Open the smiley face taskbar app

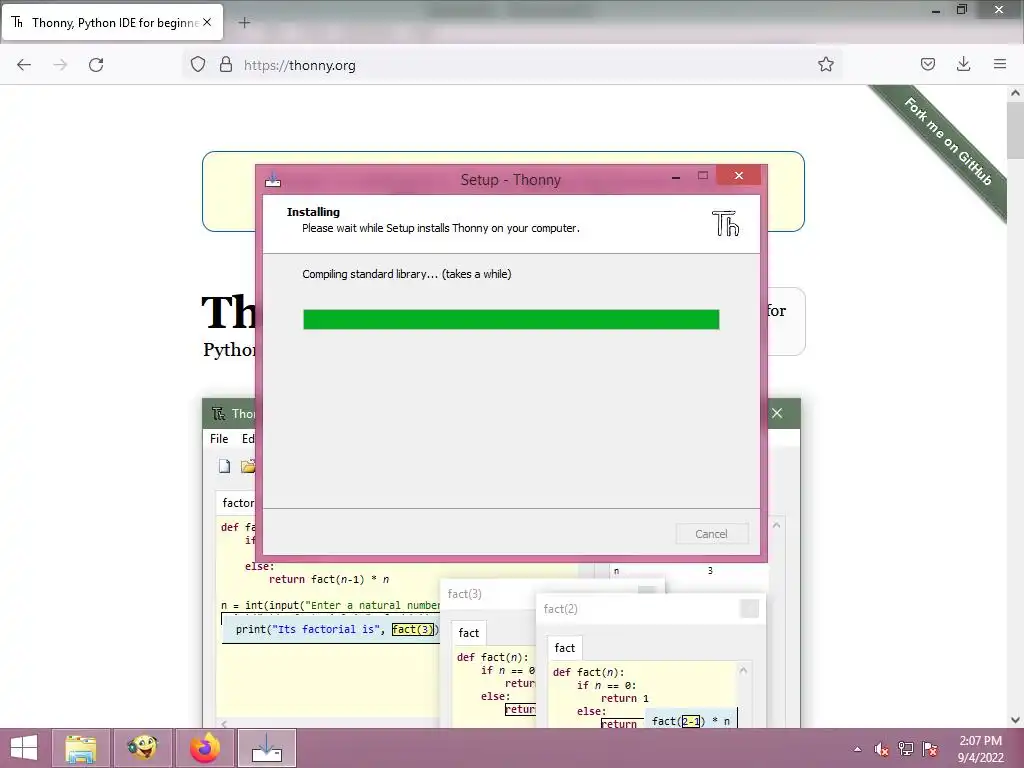click(x=142, y=748)
